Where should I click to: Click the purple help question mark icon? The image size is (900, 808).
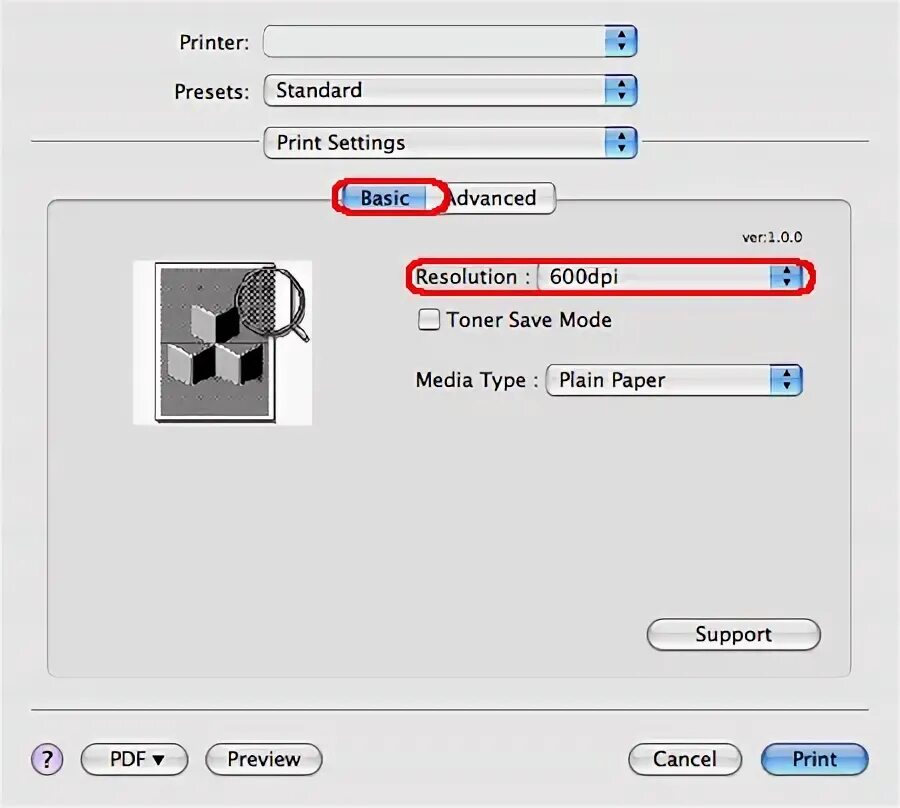[x=47, y=759]
